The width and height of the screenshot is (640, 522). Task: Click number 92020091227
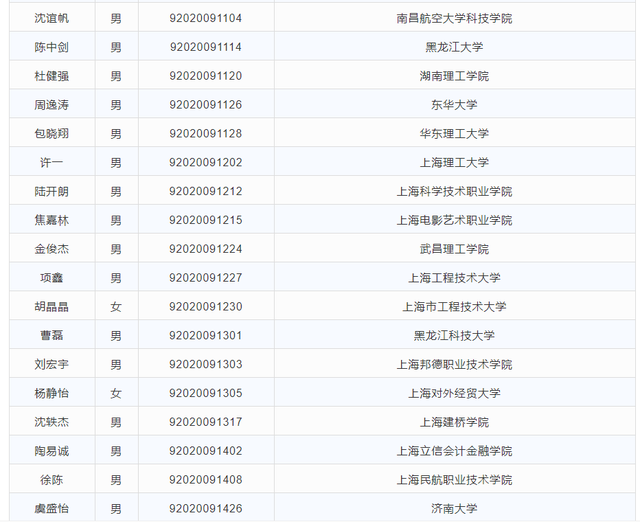tap(206, 278)
